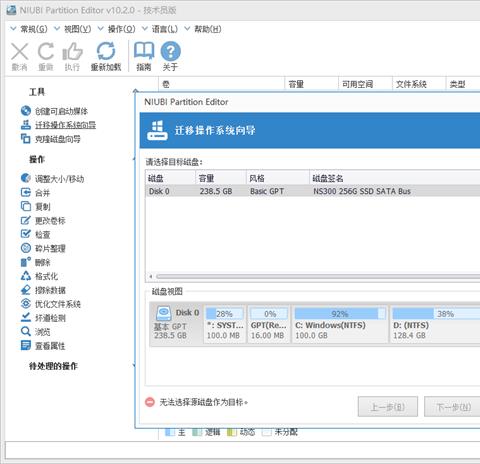Collapse the 工具 section arrow
480x464 pixels.
tap(135, 90)
